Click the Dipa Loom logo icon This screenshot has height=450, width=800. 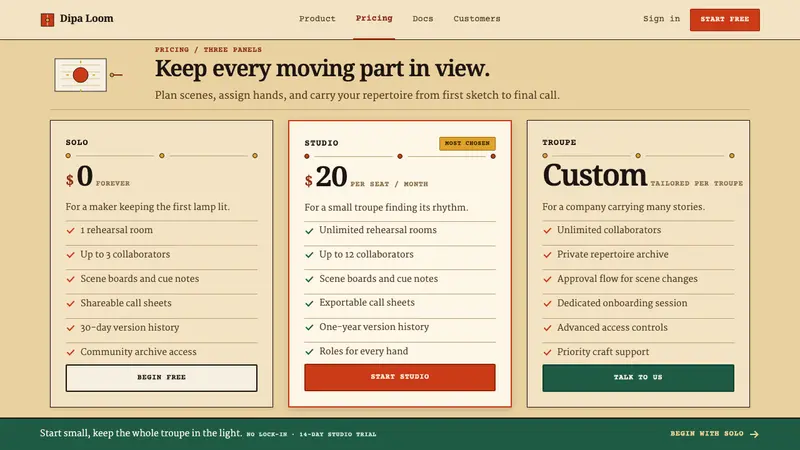(x=47, y=20)
